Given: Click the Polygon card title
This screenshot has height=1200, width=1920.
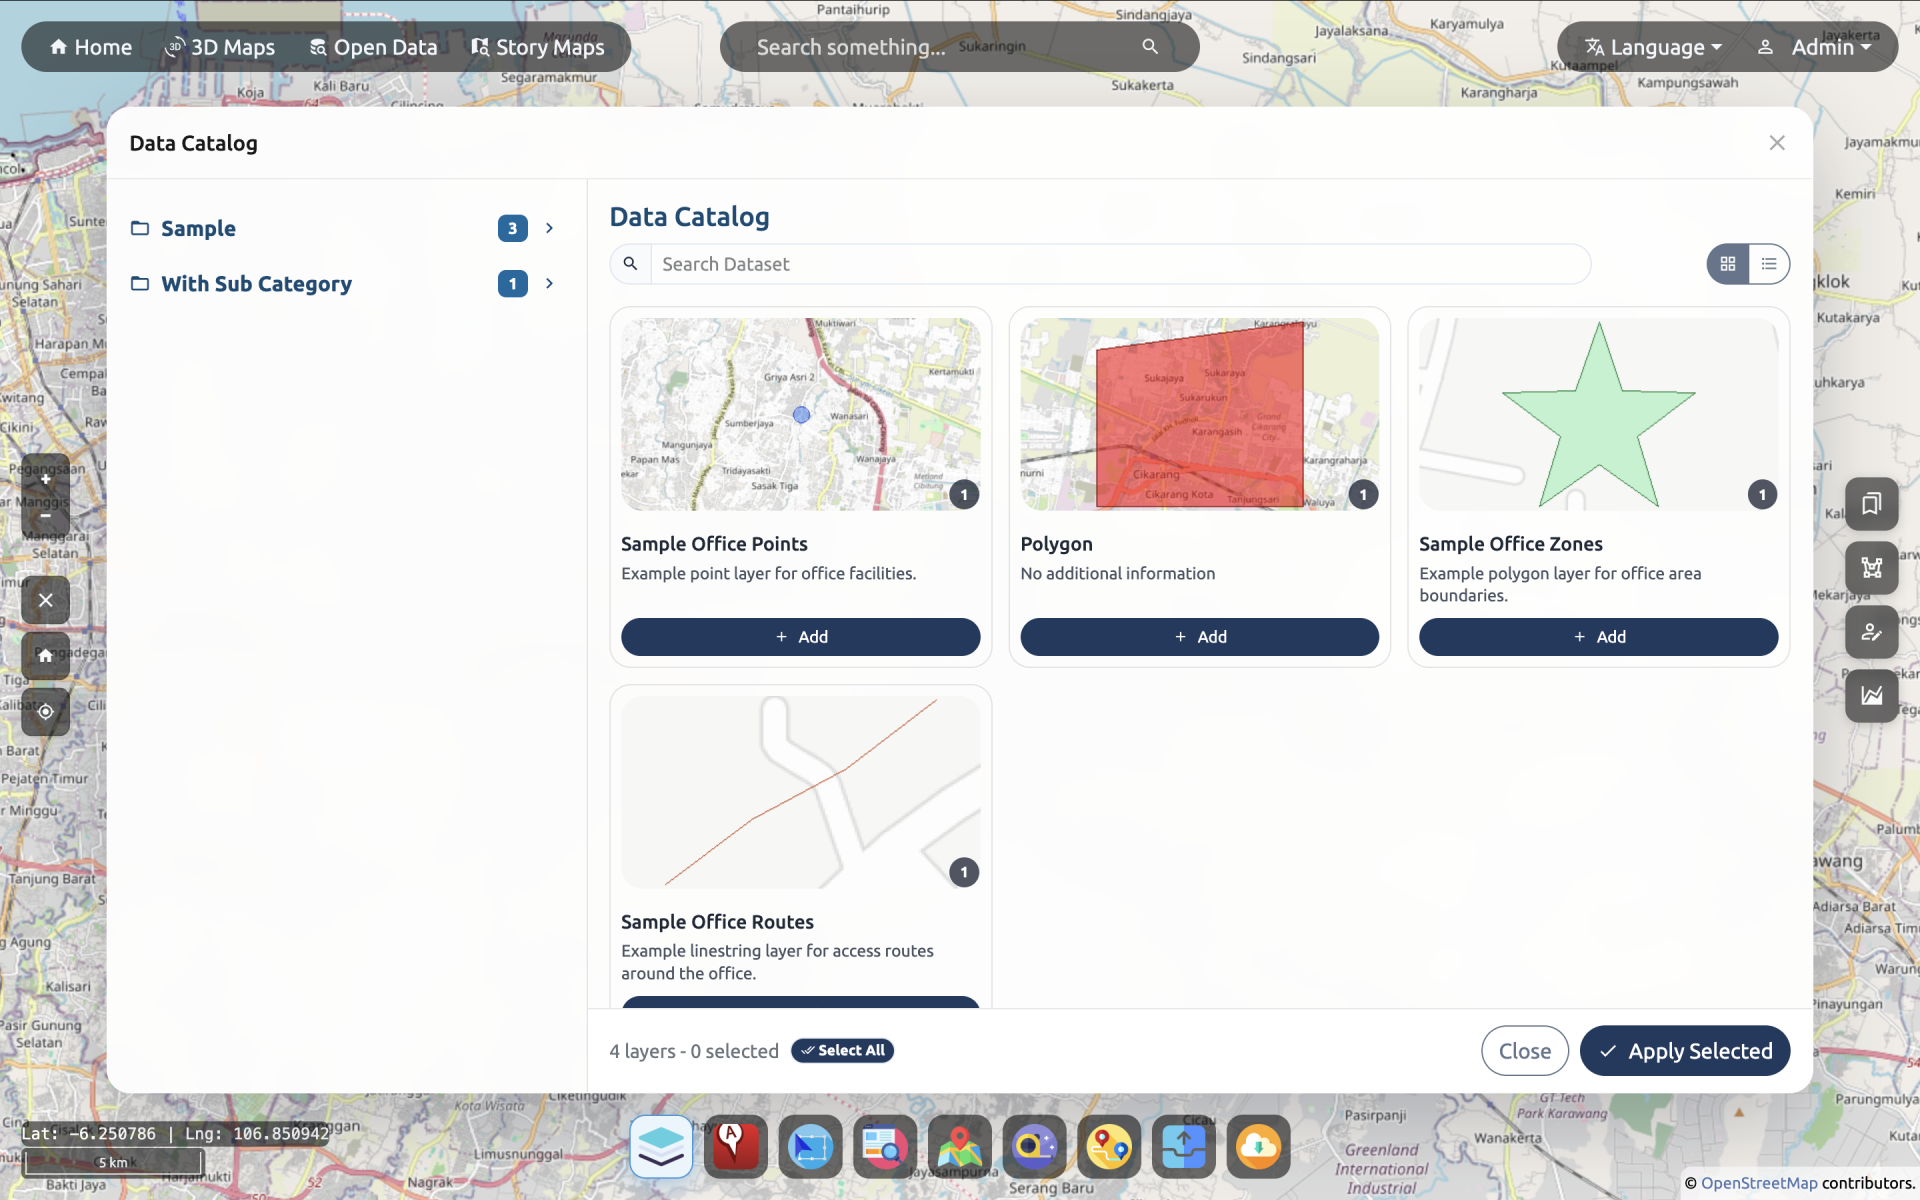Looking at the screenshot, I should point(1056,544).
